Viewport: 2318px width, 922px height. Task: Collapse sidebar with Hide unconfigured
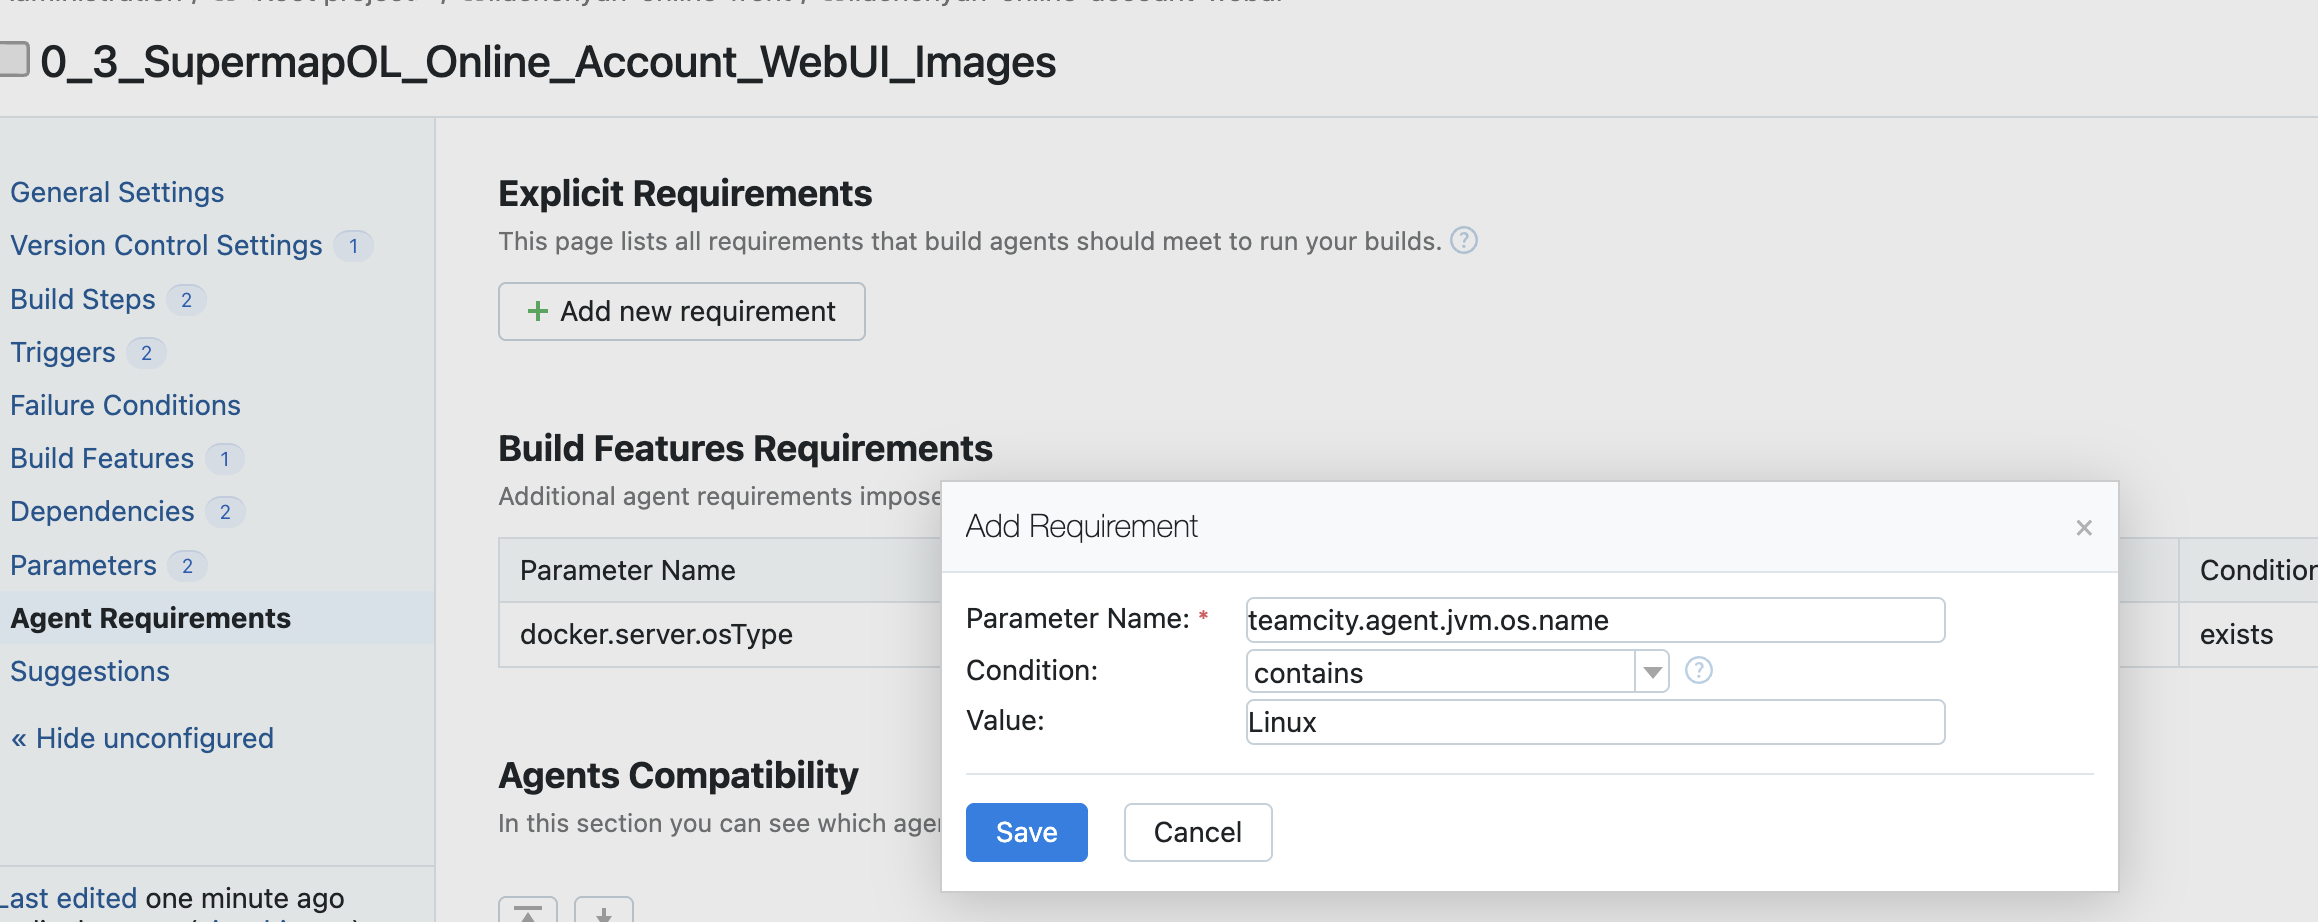[142, 738]
